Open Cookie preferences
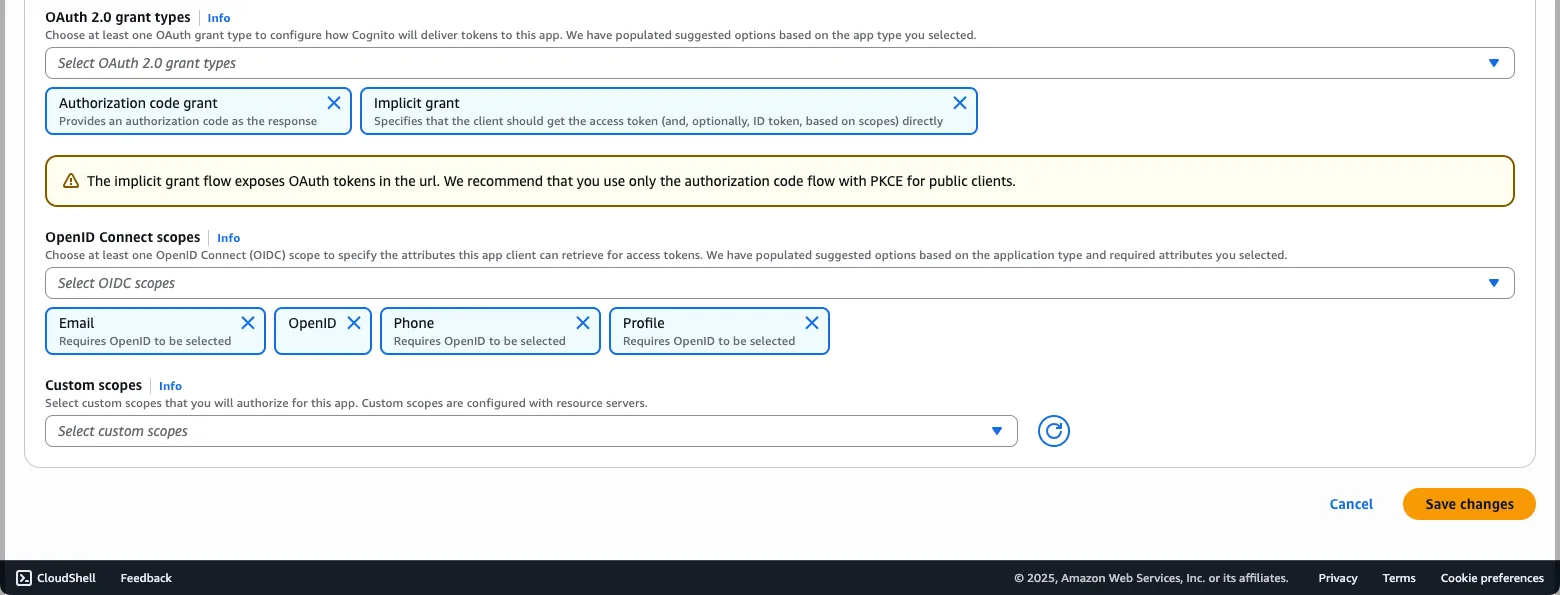Viewport: 1560px width, 595px height. tap(1491, 578)
